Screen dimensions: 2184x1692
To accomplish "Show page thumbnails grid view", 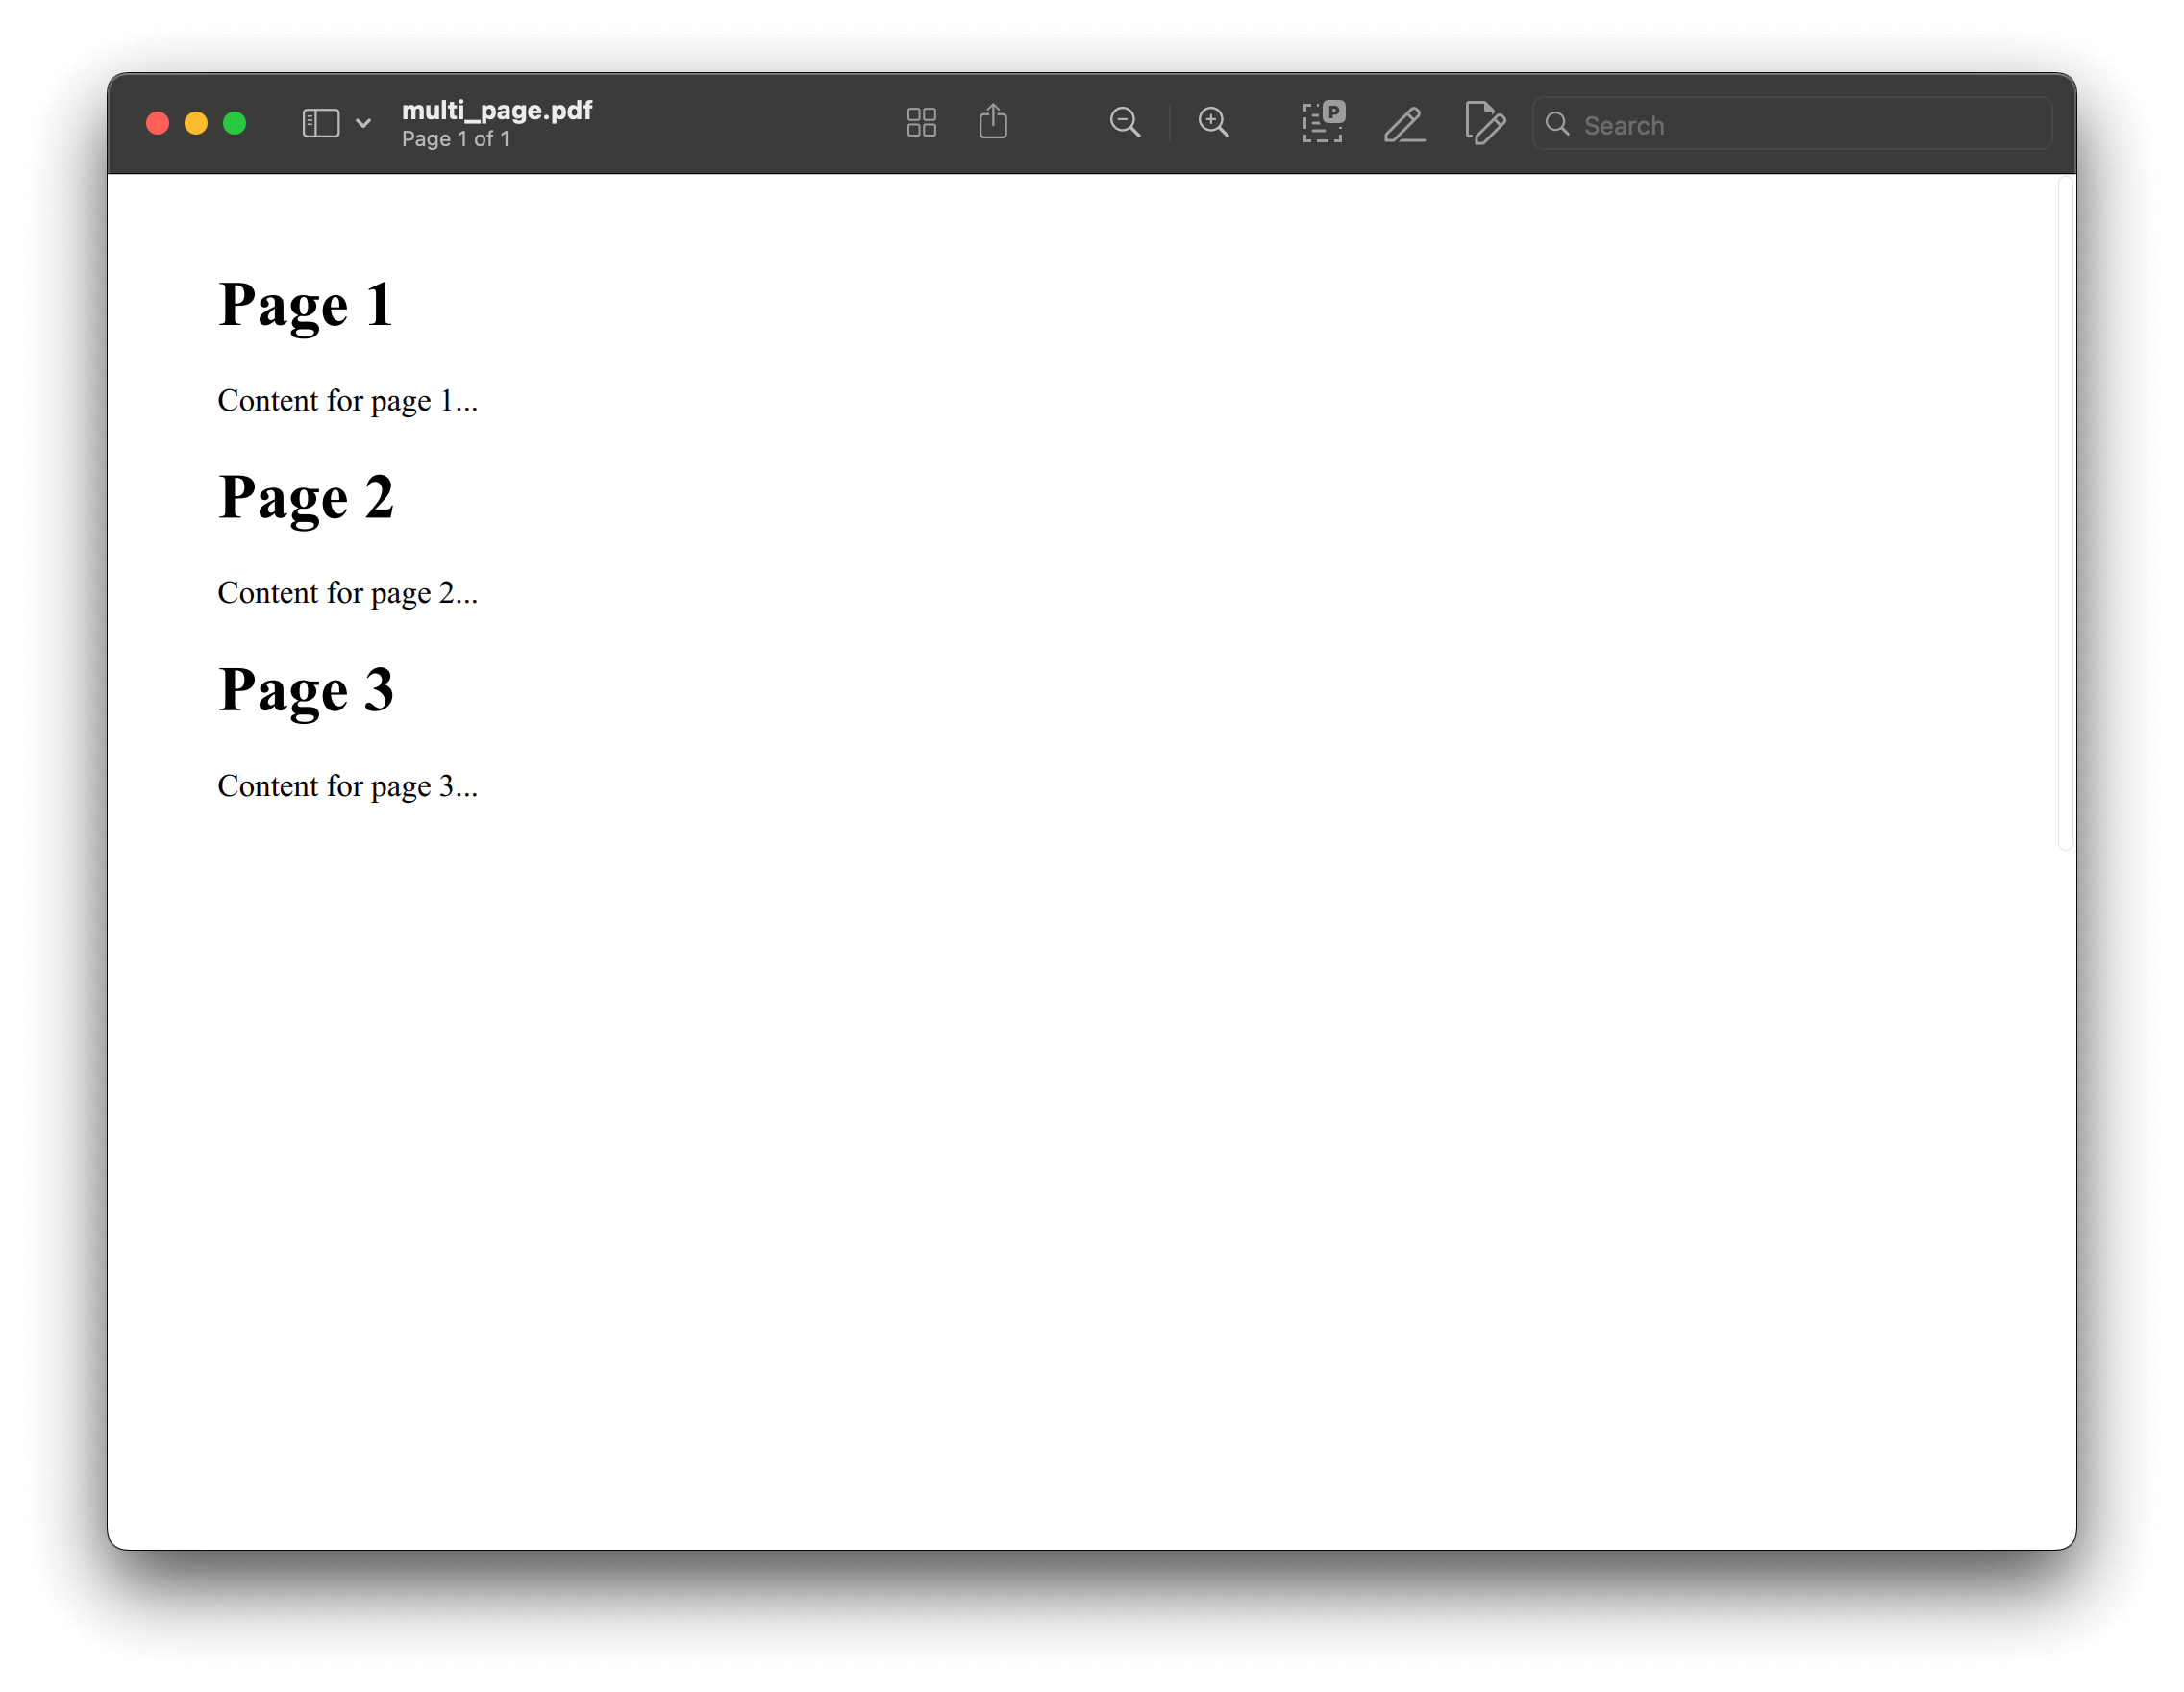I will point(921,122).
